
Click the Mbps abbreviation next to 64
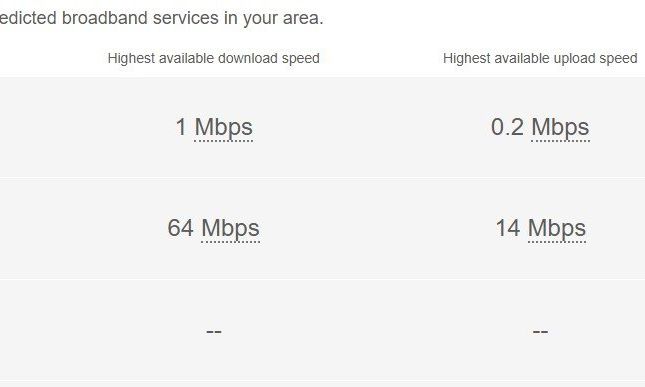click(230, 229)
